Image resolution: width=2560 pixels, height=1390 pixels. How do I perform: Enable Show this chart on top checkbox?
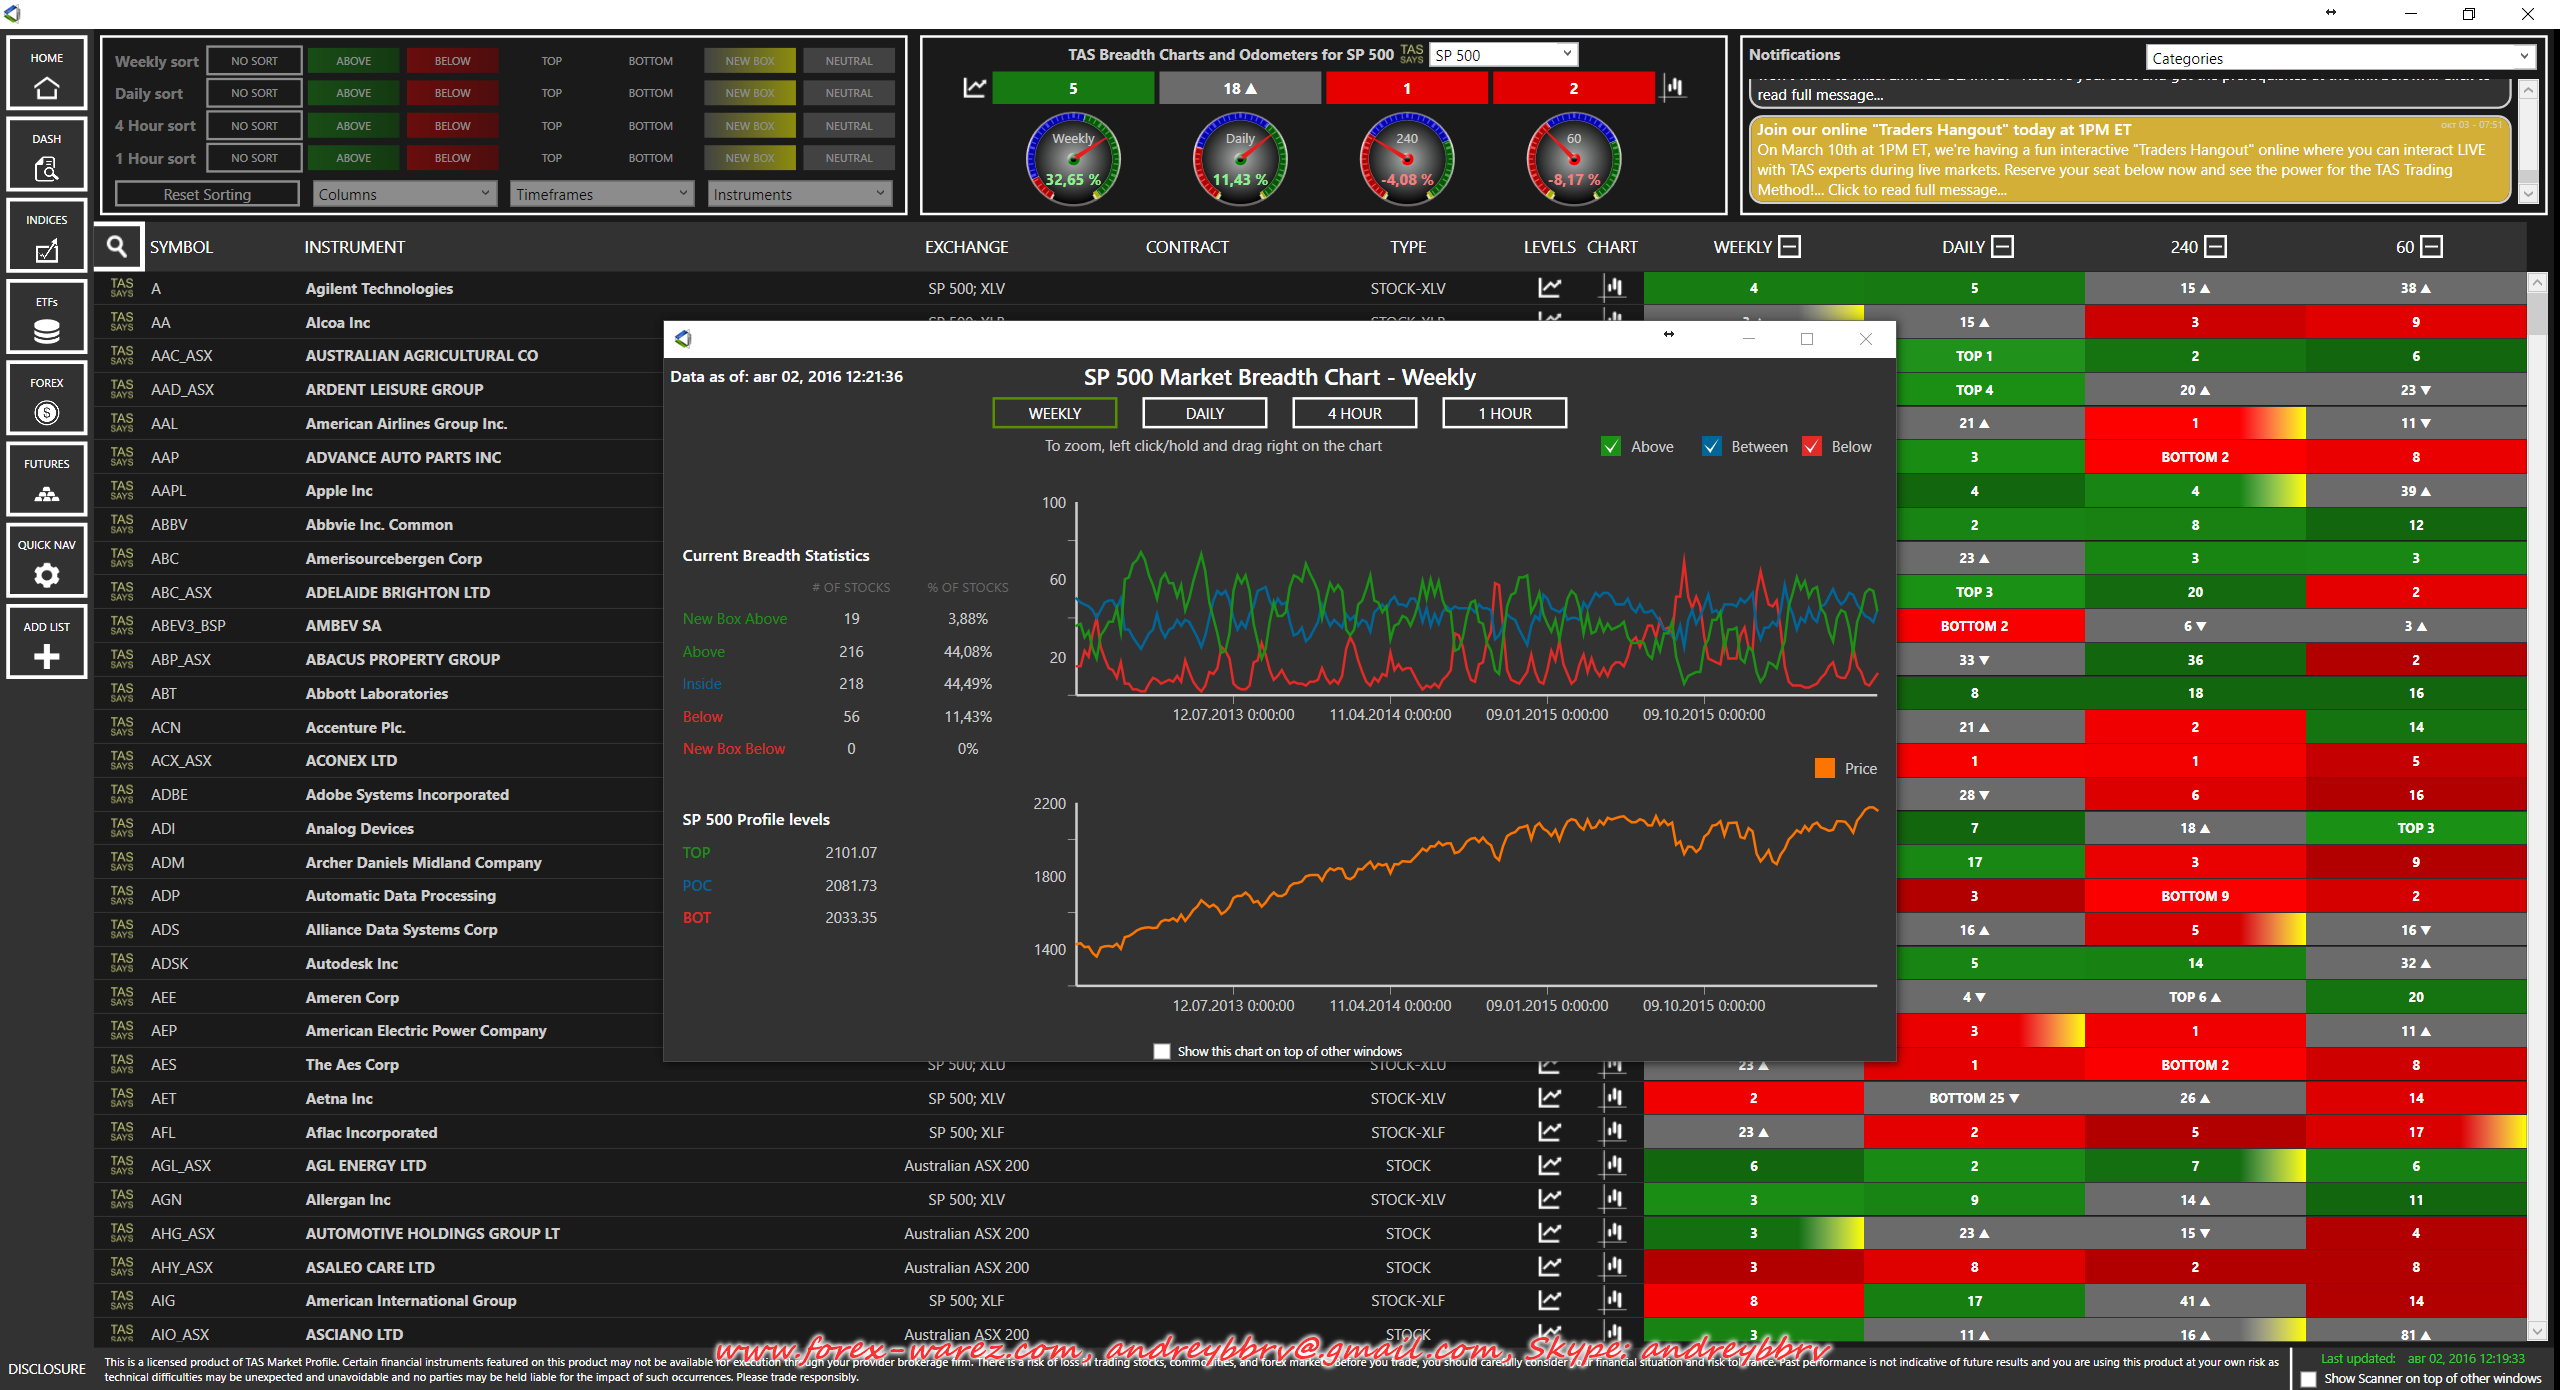click(x=1161, y=1051)
